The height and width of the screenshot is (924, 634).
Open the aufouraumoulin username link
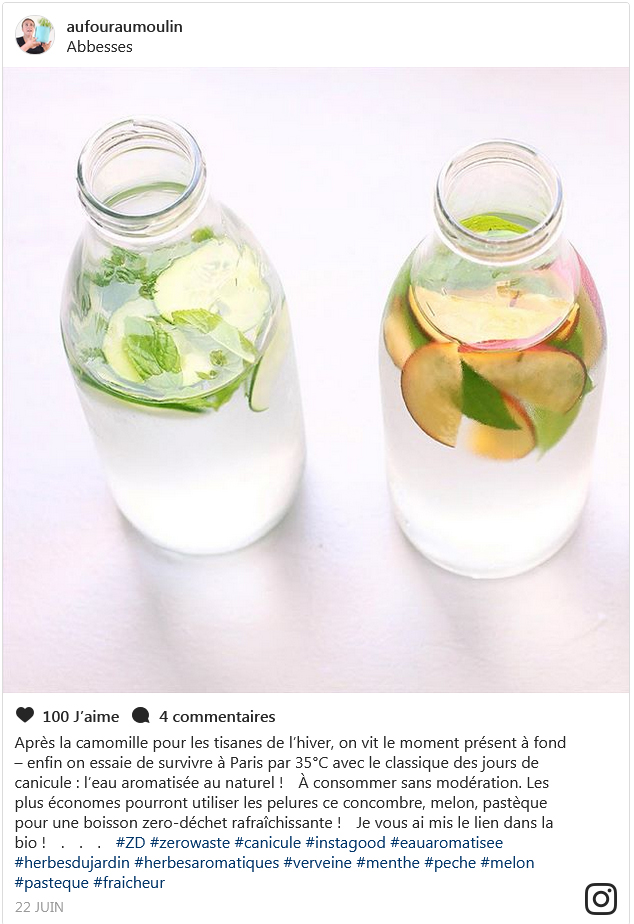point(124,27)
